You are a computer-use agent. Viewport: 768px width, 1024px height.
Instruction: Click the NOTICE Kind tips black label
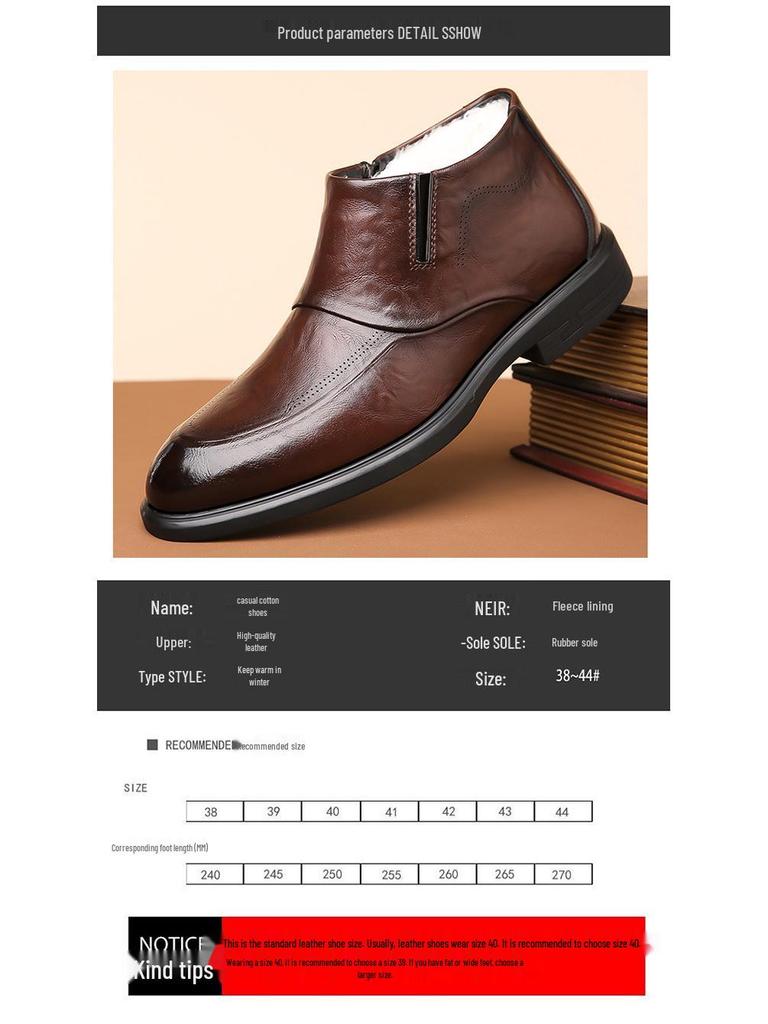pos(175,956)
